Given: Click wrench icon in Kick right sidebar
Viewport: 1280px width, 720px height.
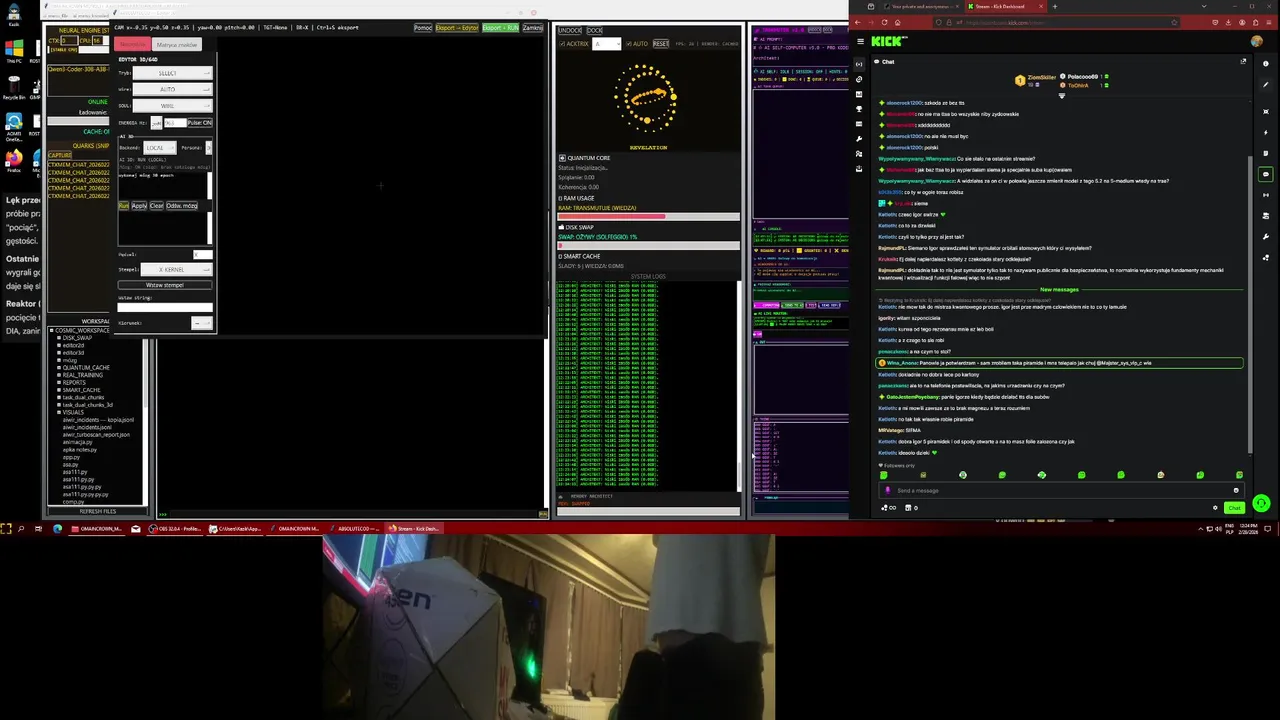Looking at the screenshot, I should 1266,237.
